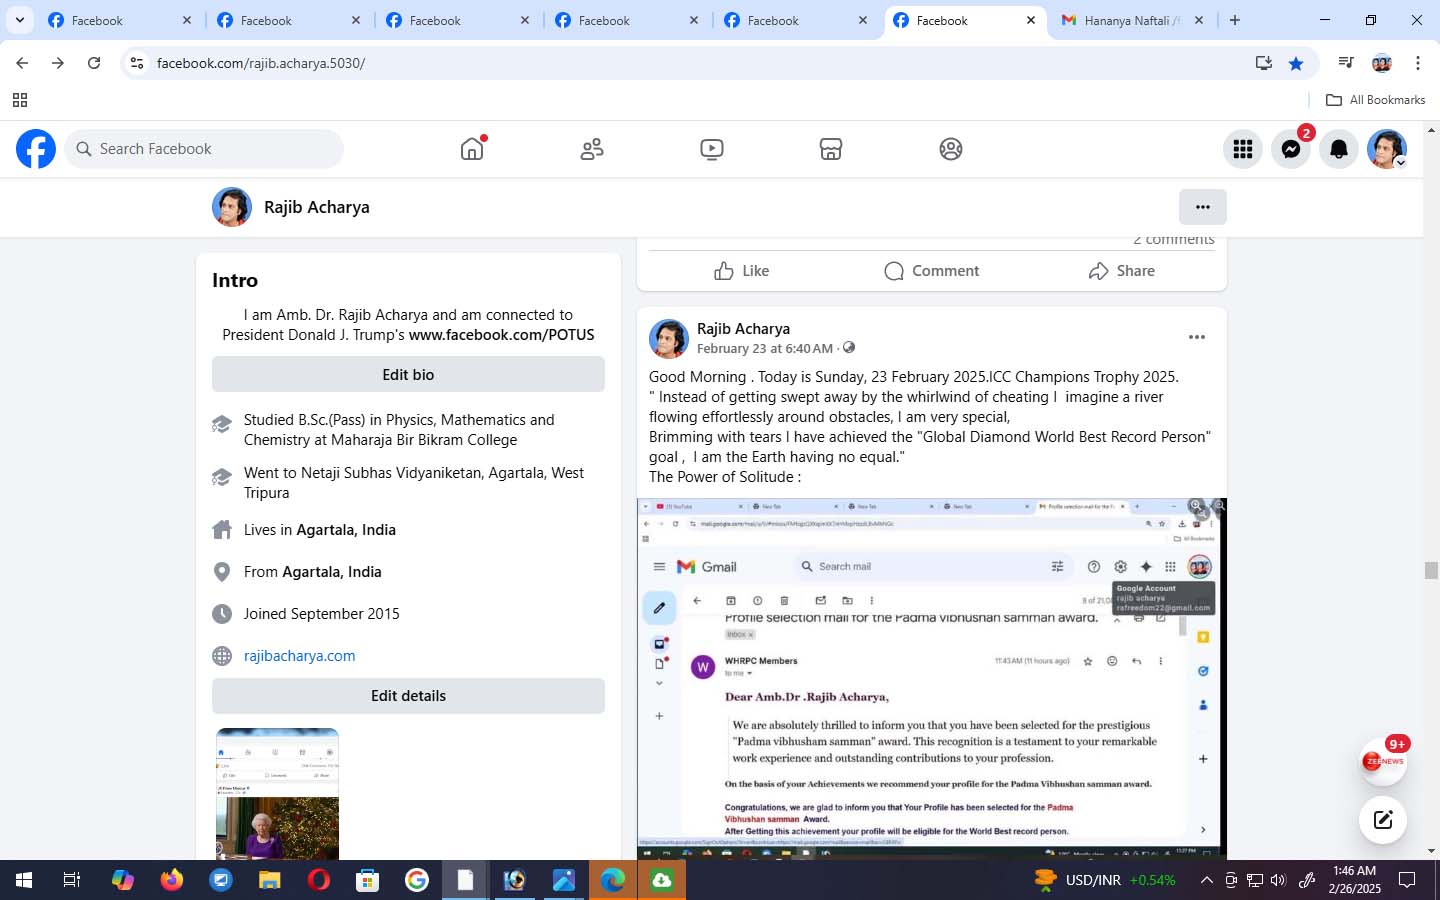Open the Facebook menu grid icon

1243,149
